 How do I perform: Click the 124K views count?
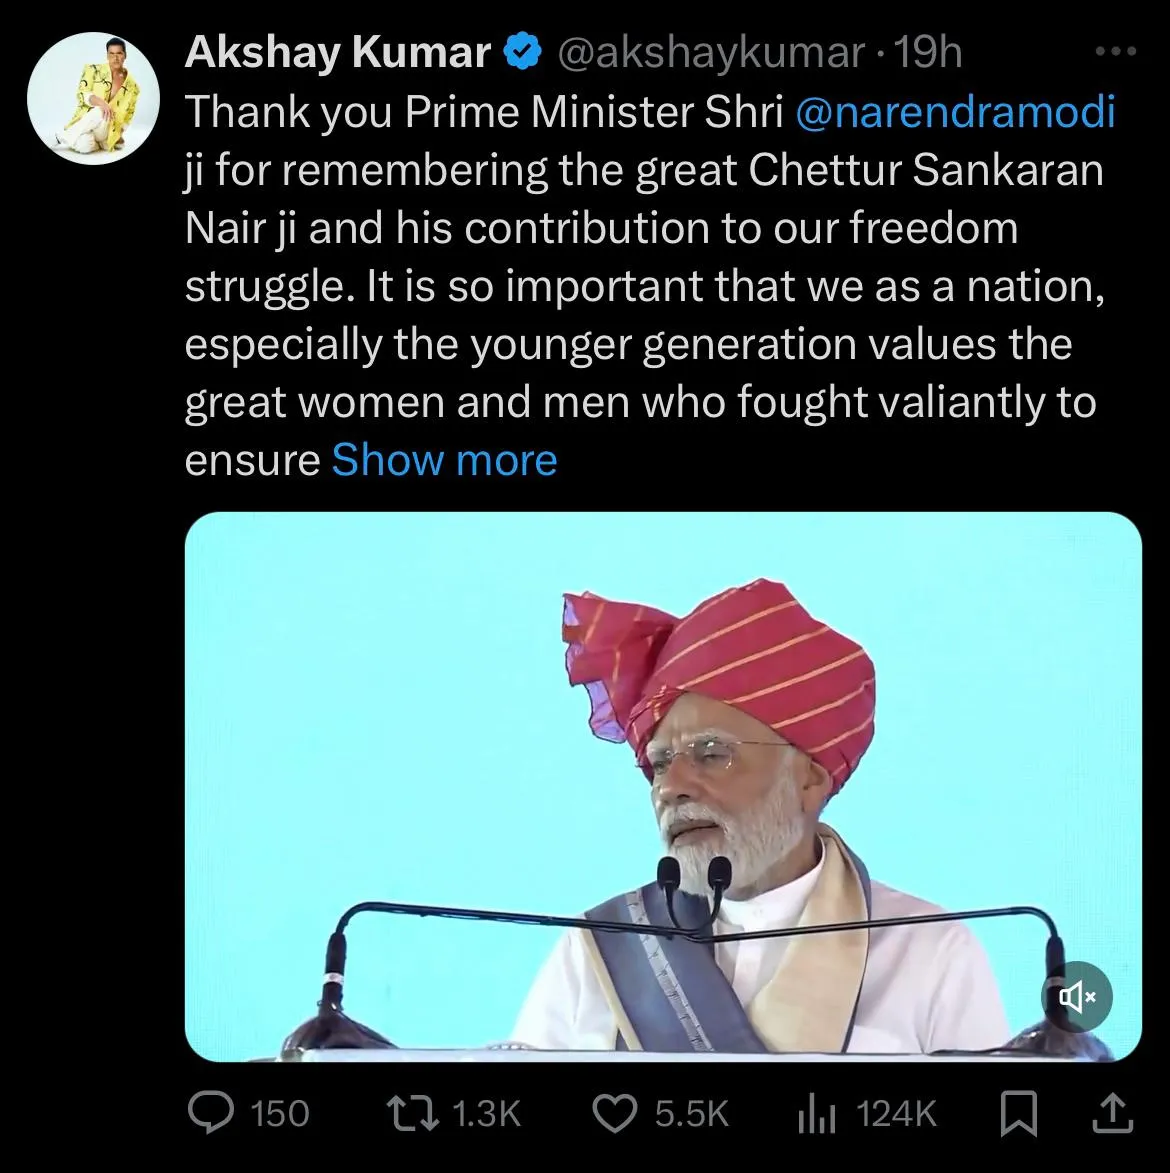click(x=897, y=1114)
